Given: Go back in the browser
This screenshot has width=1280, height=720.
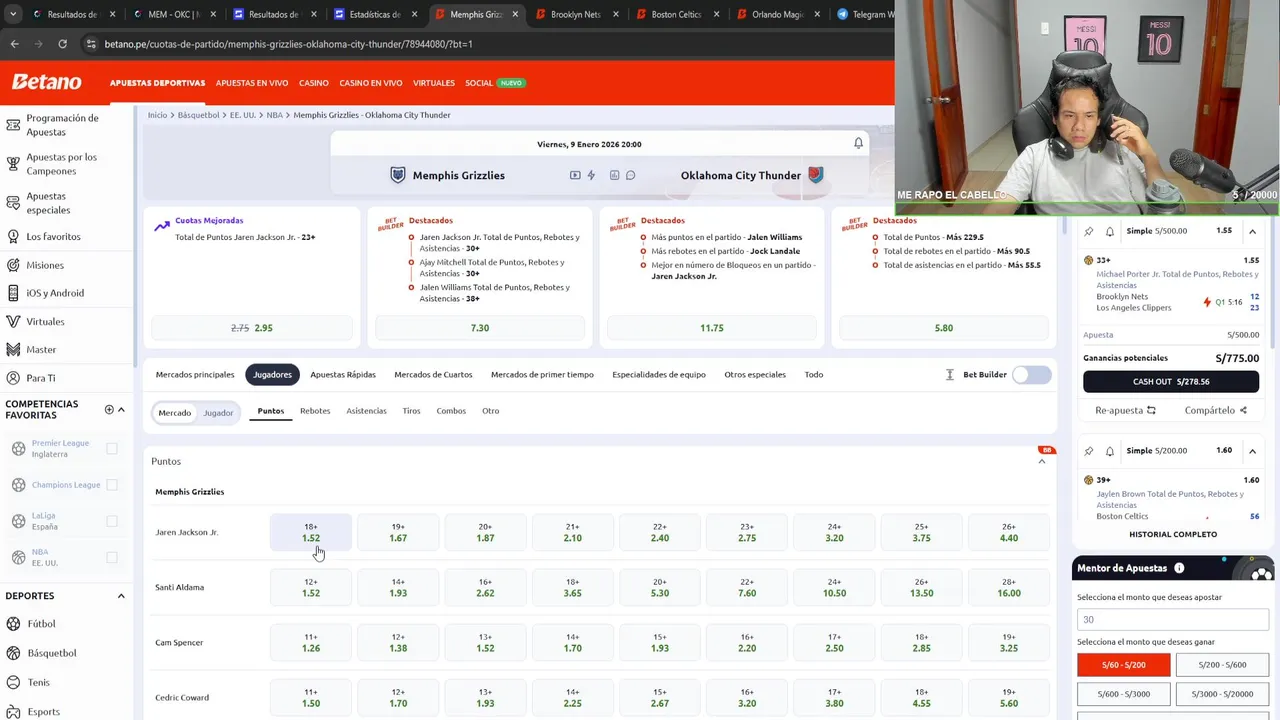Looking at the screenshot, I should click(x=14, y=44).
